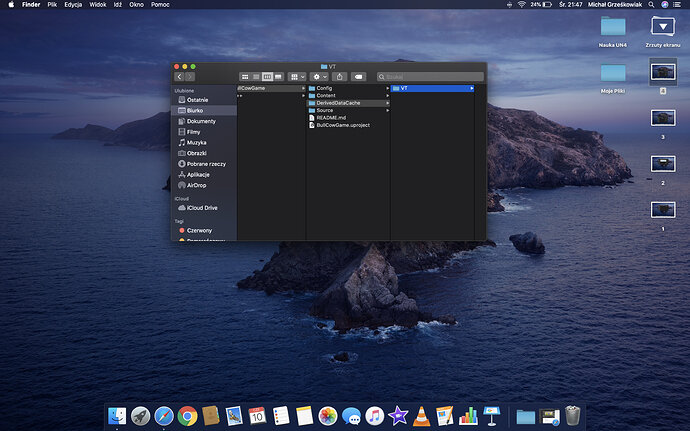
Task: Go back with the Finder back arrow
Action: point(180,76)
